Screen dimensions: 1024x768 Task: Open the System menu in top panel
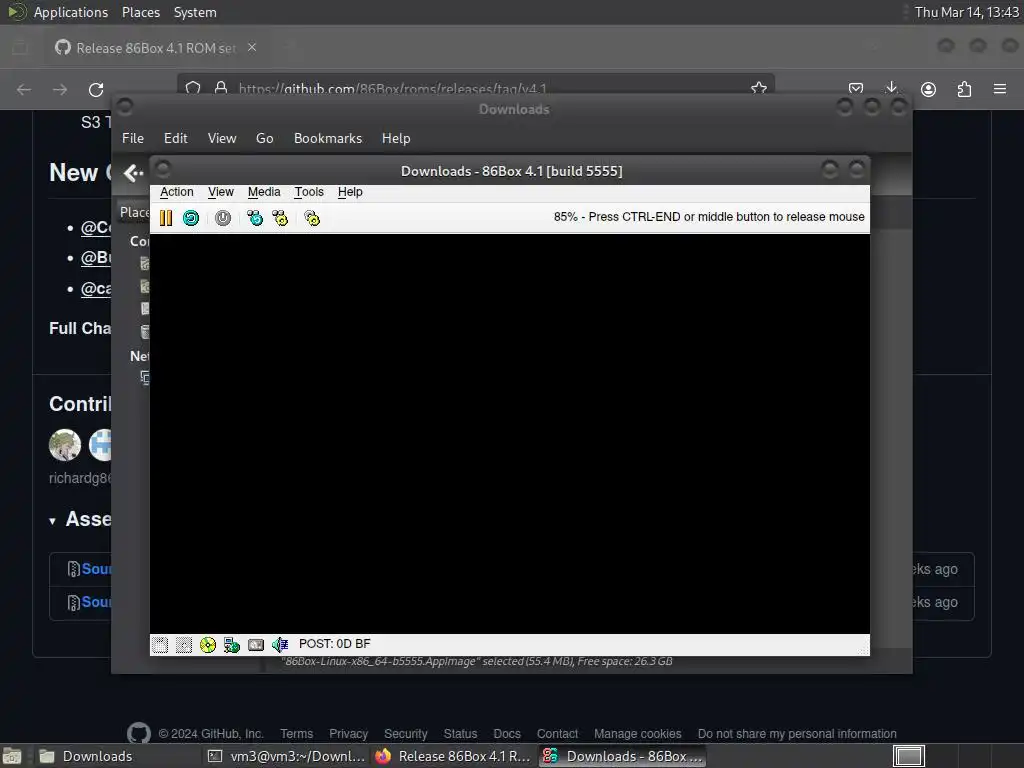click(x=195, y=12)
